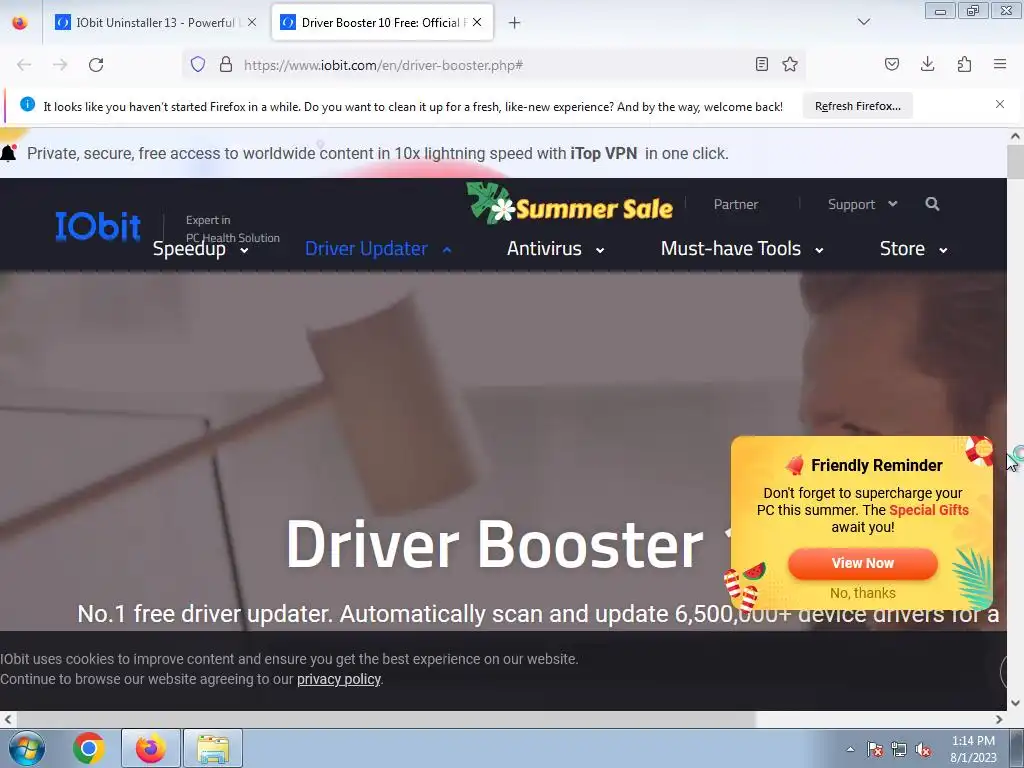
Task: Open the Extensions puzzle icon
Action: 964,64
